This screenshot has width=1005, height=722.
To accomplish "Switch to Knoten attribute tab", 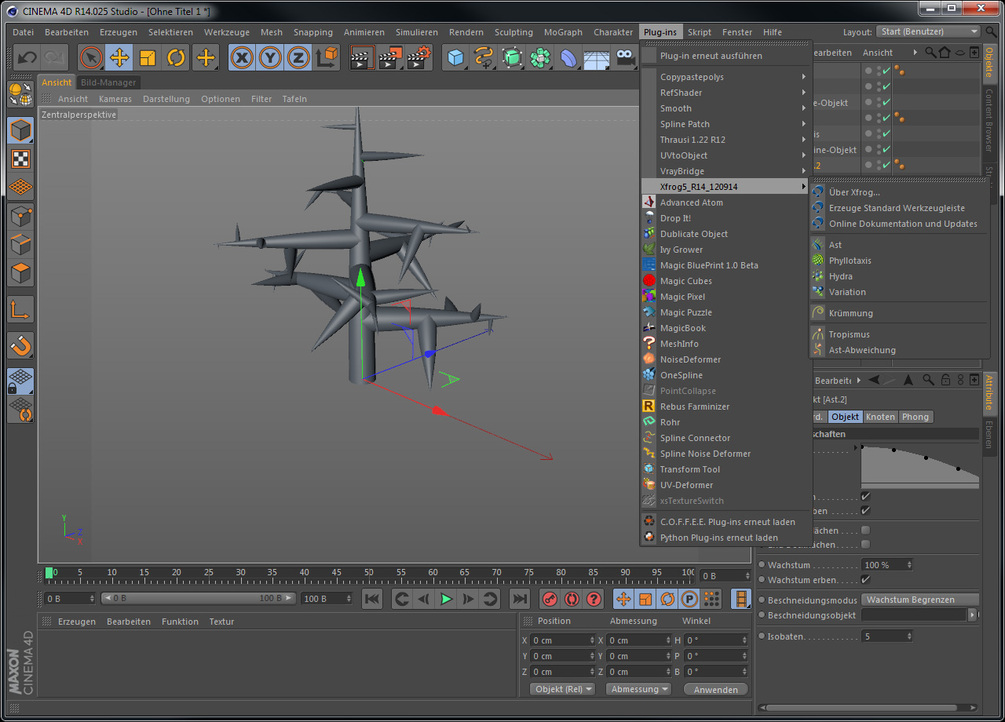I will [x=880, y=417].
